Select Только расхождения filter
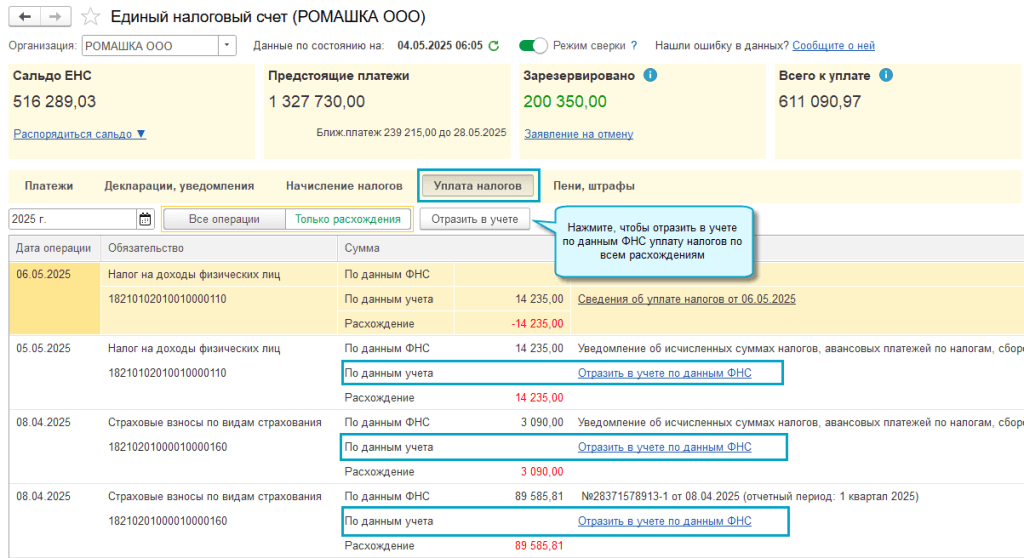This screenshot has height=558, width=1024. (347, 219)
